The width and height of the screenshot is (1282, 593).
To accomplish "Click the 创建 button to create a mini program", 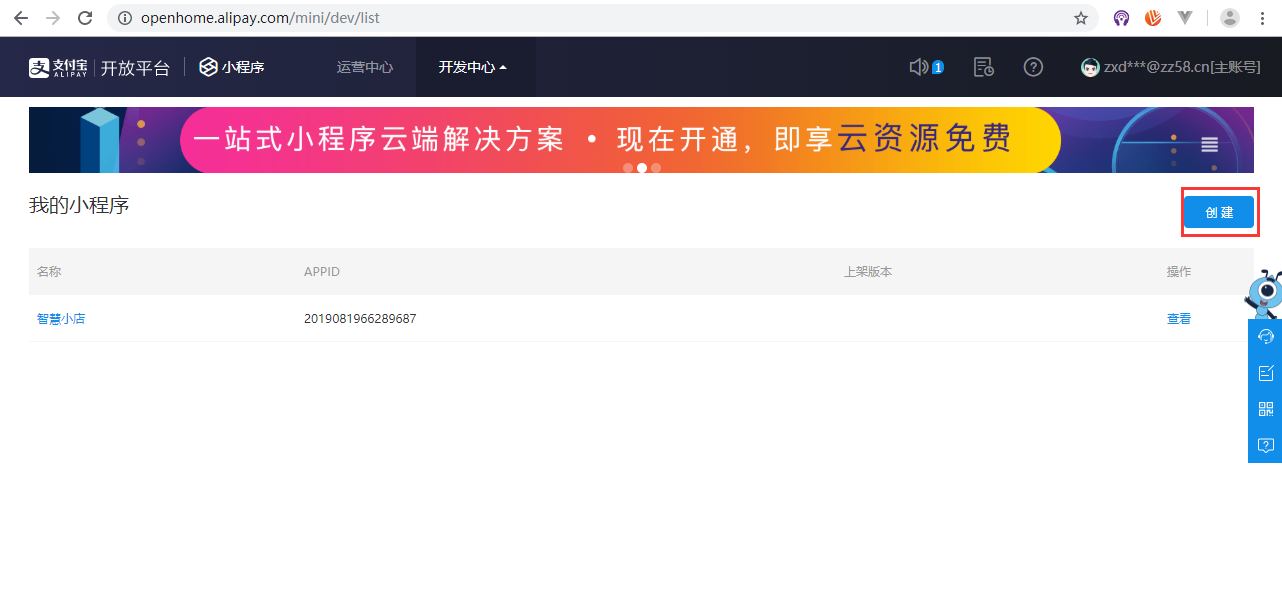I will point(1219,212).
